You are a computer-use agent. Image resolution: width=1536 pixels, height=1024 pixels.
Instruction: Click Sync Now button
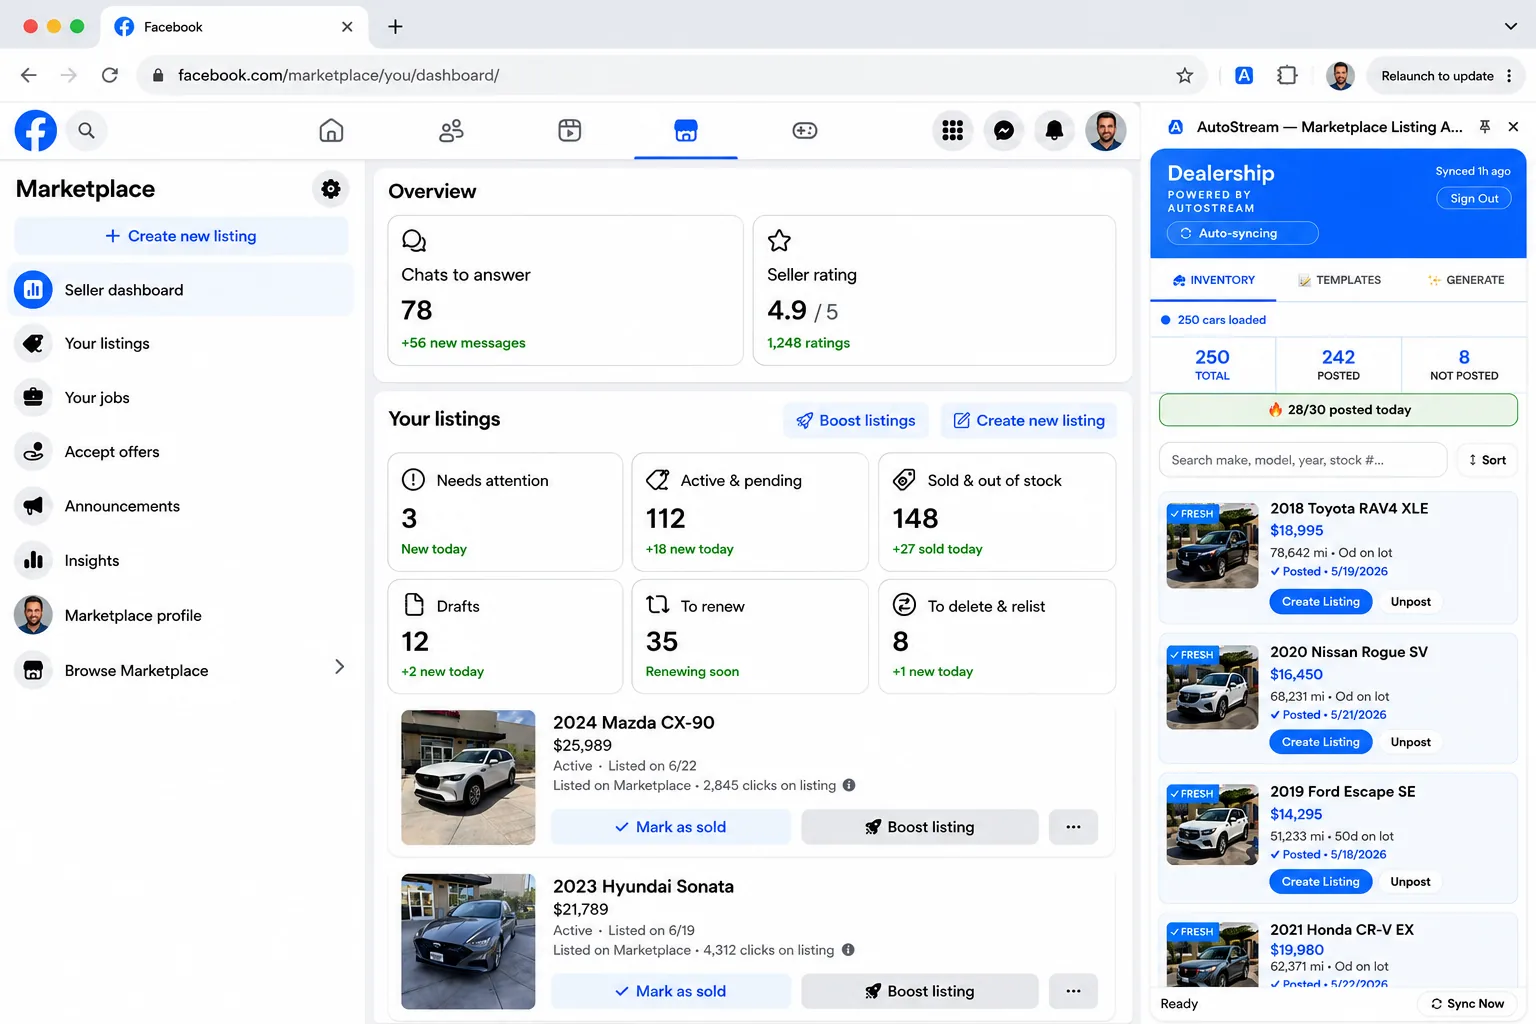1467,1004
